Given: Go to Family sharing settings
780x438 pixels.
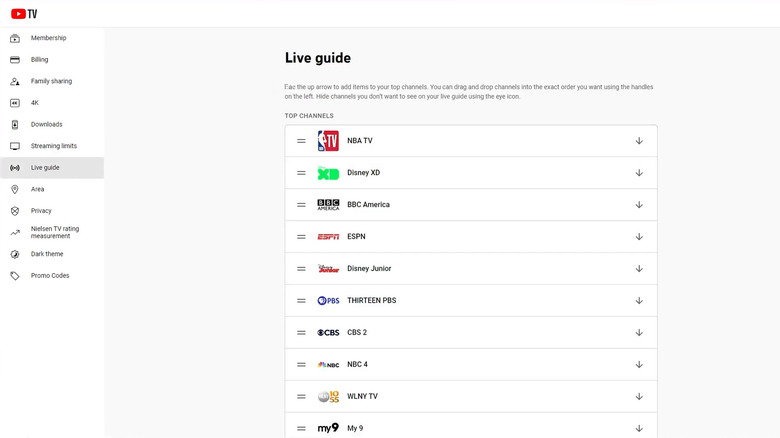Looking at the screenshot, I should (52, 81).
